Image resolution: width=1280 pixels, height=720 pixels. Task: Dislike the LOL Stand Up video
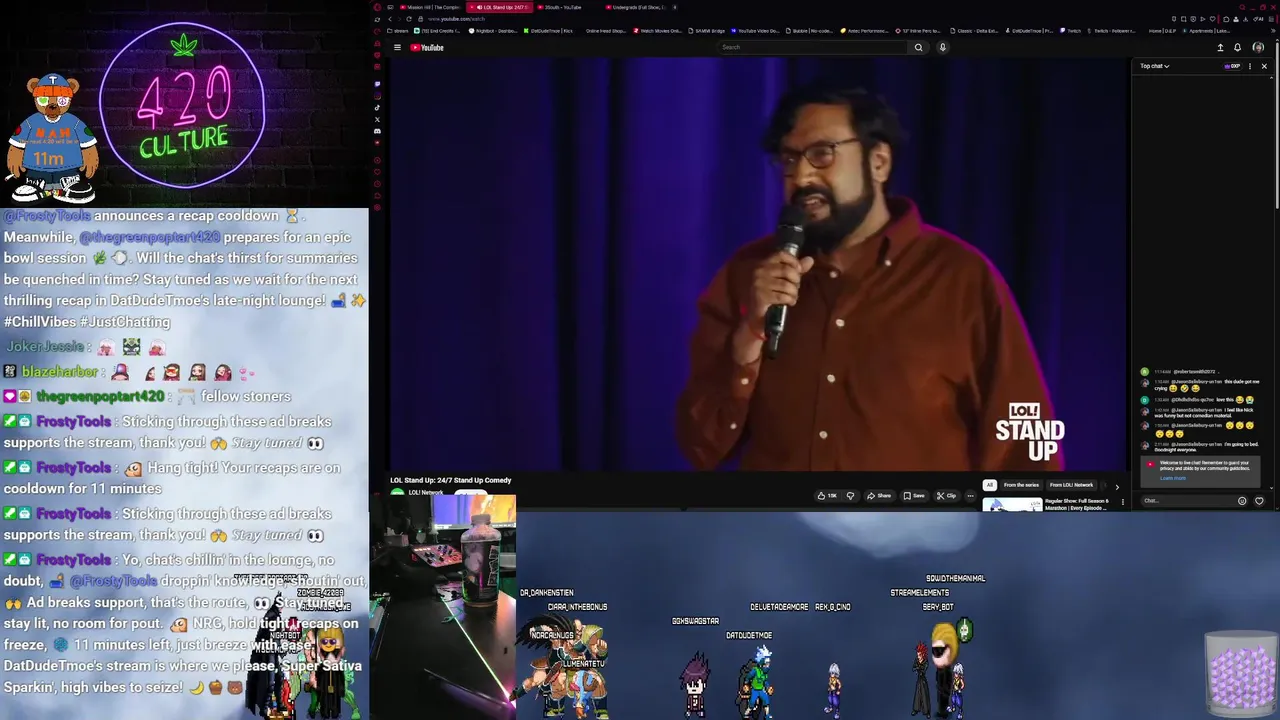click(850, 496)
